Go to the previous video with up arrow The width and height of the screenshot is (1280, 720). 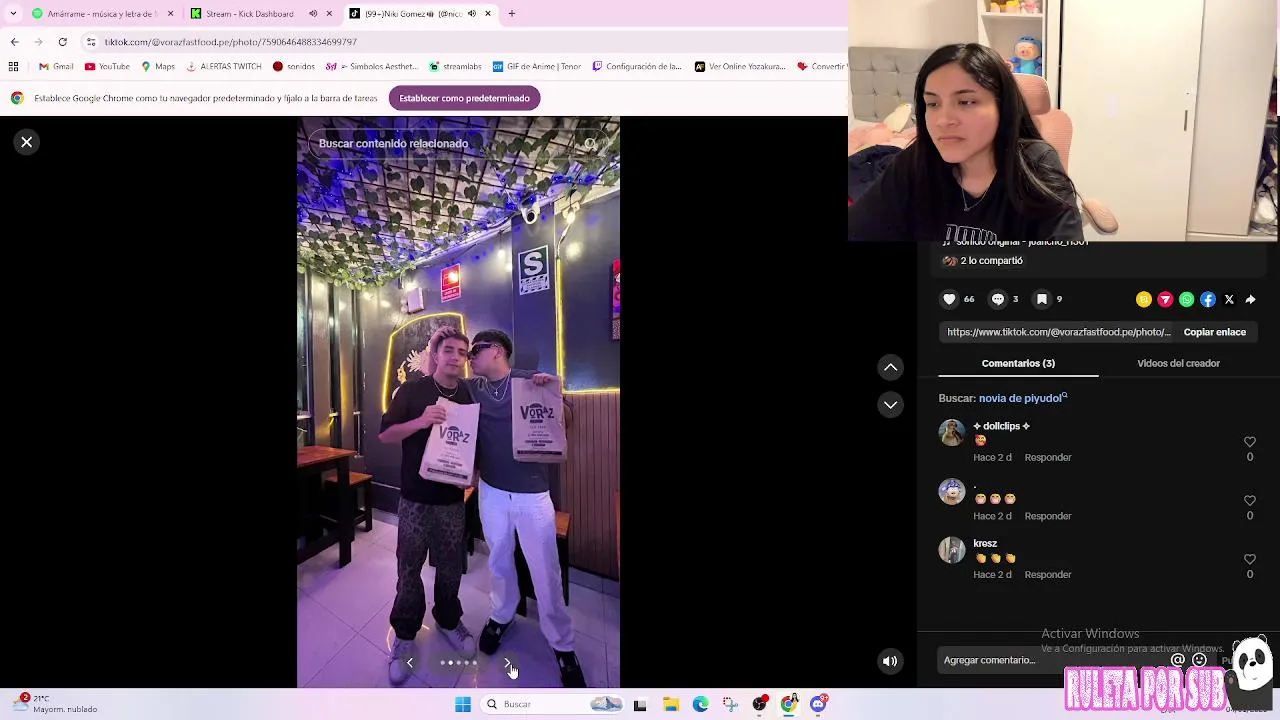click(890, 368)
